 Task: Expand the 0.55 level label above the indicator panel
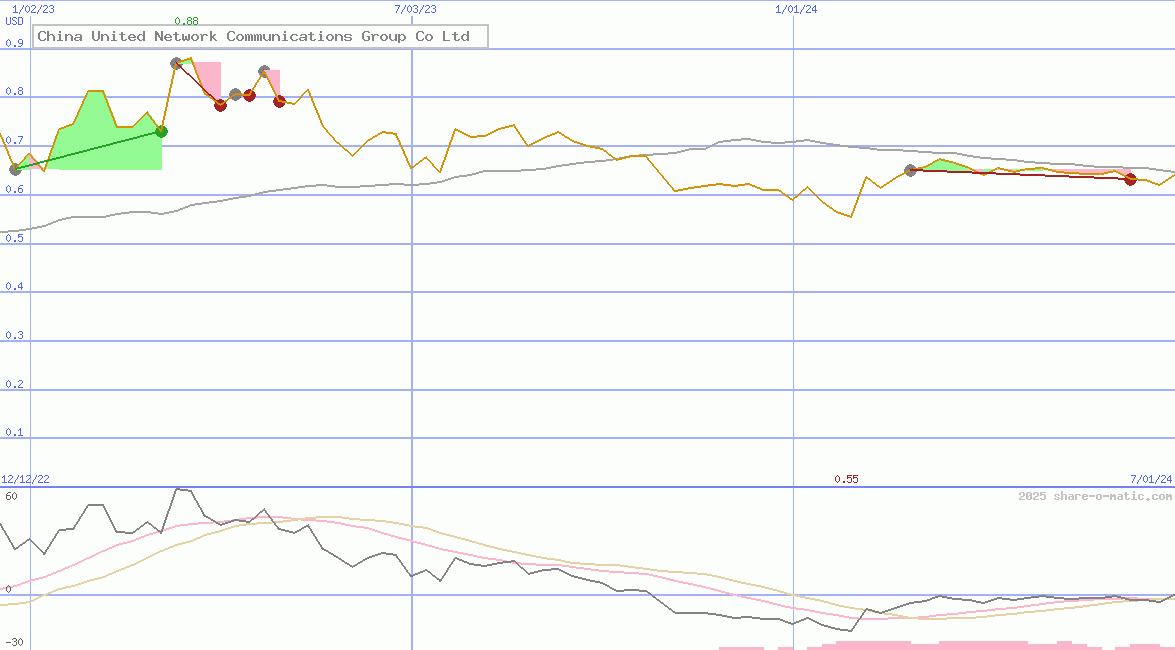pyautogui.click(x=847, y=479)
